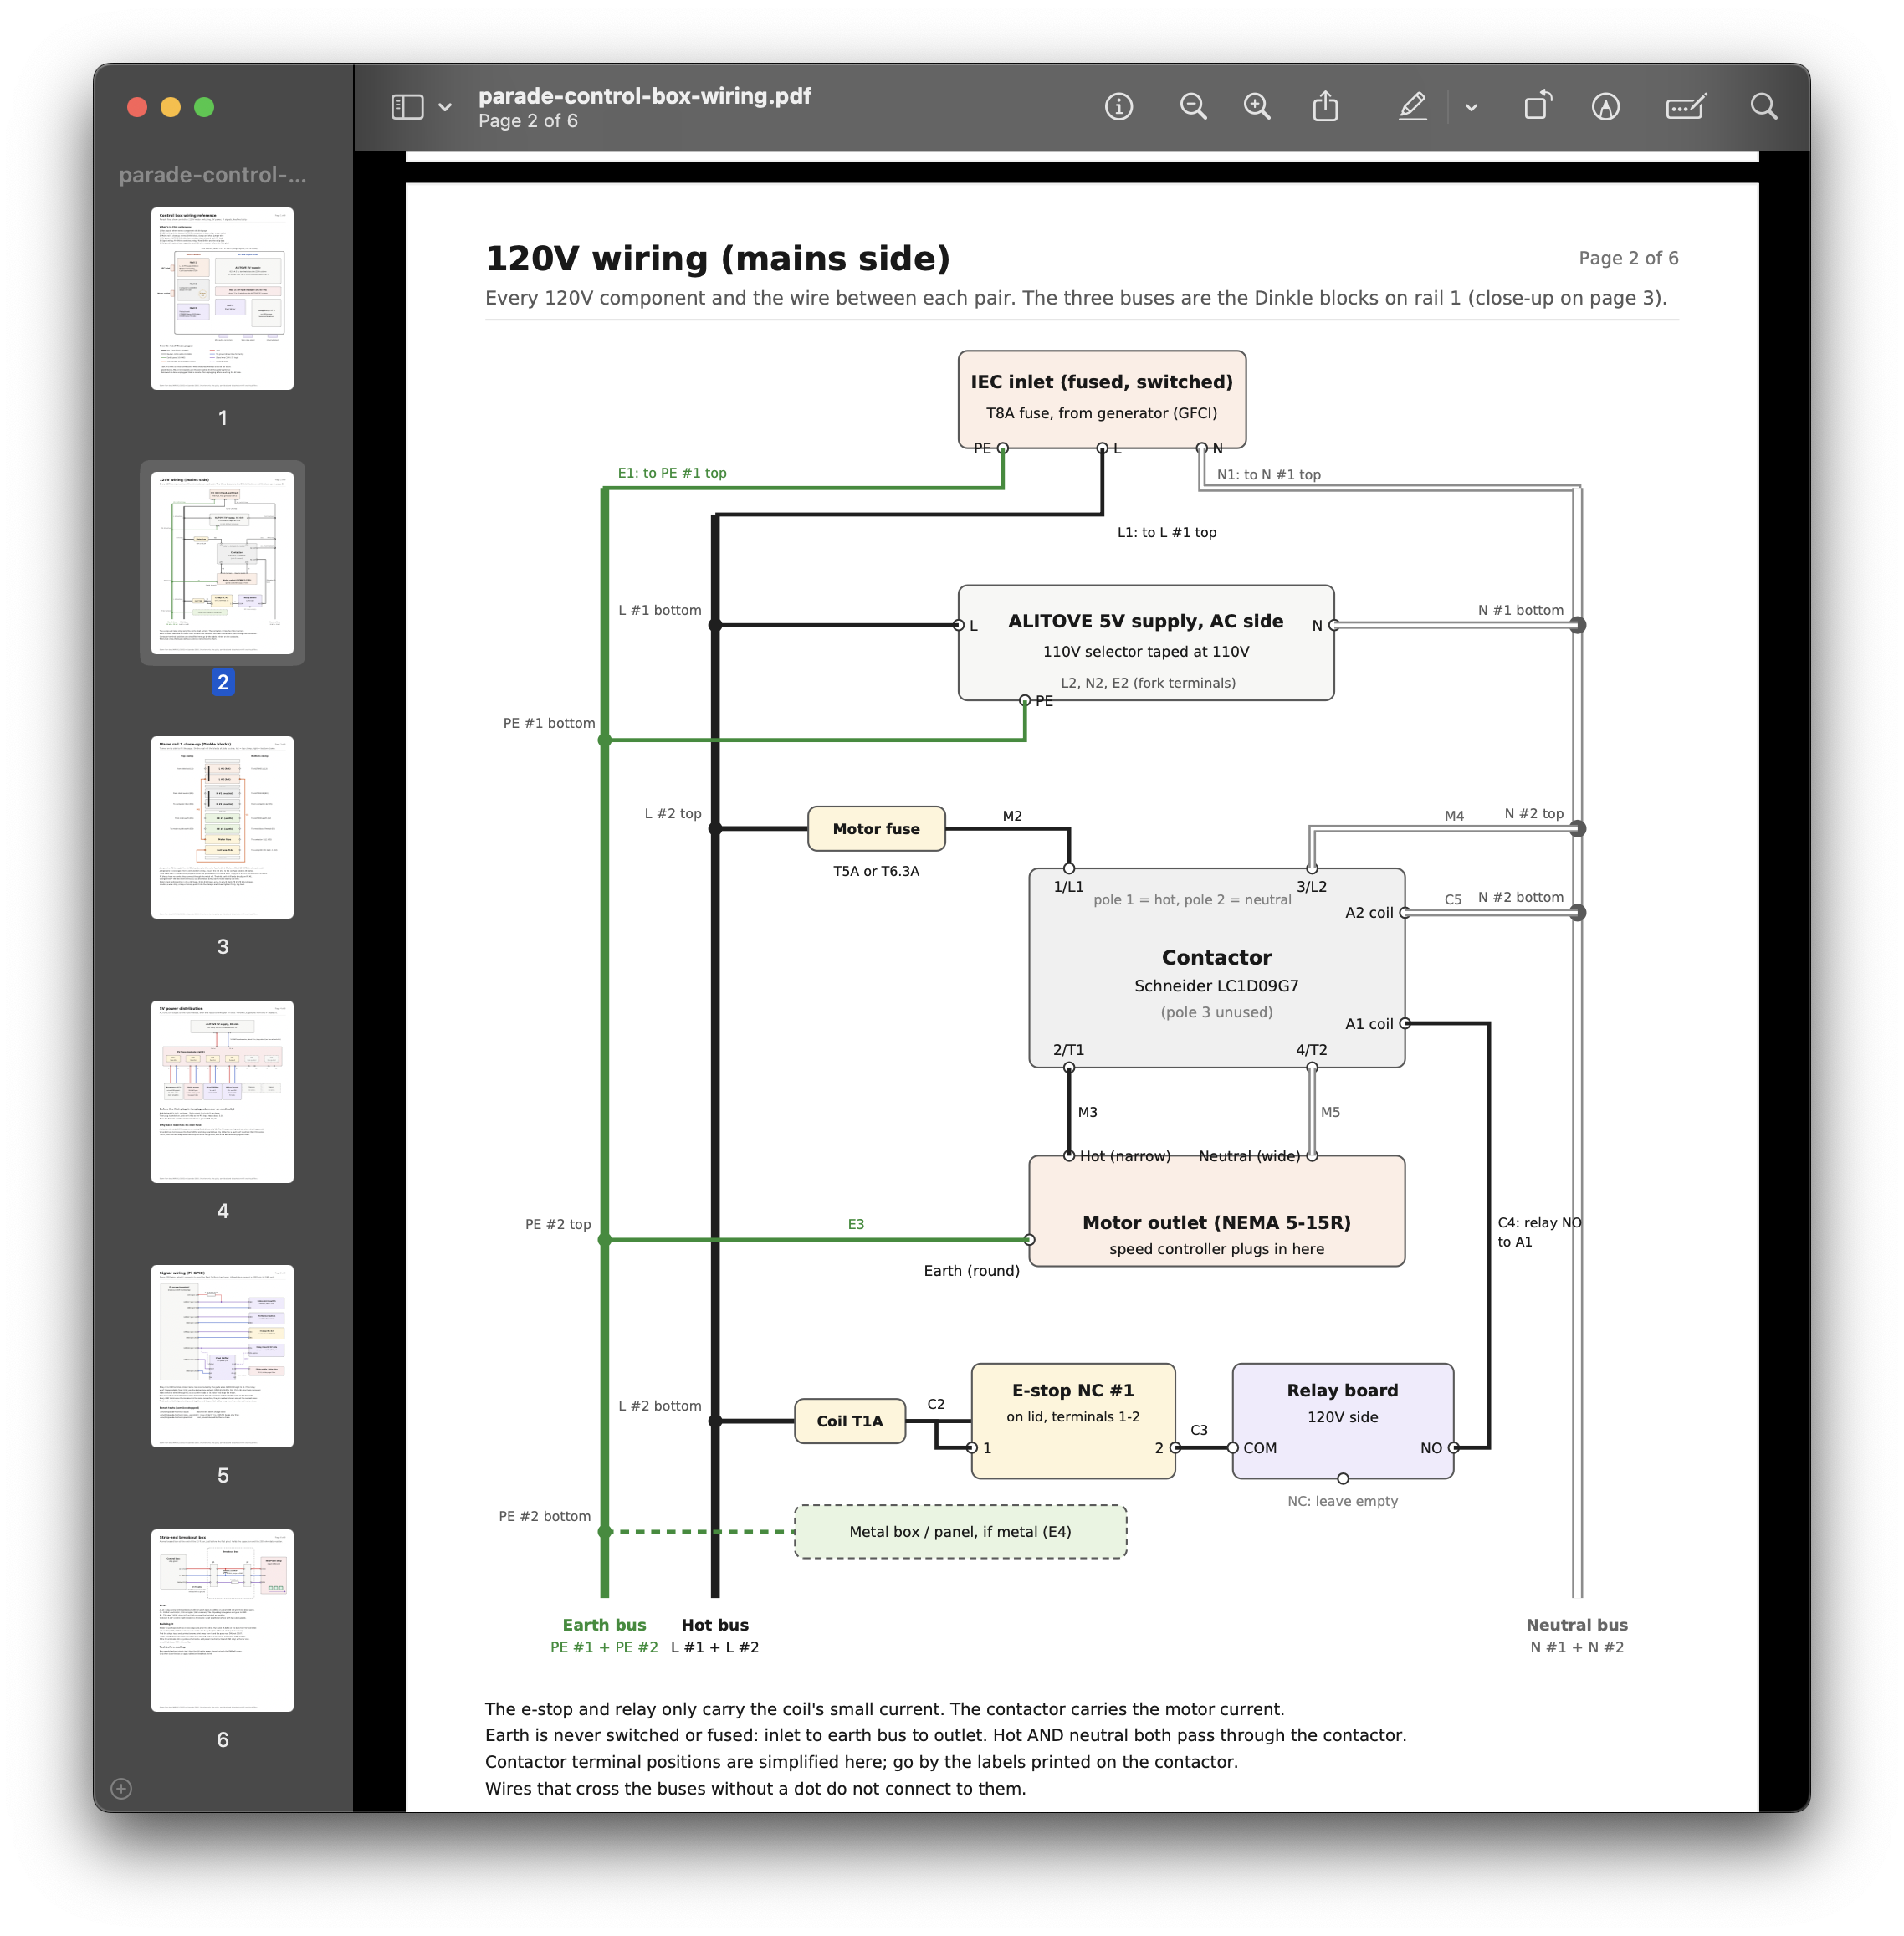The width and height of the screenshot is (1904, 1936).
Task: Click the 'Schneider LC1D09G7' model text
Action: coord(1216,986)
